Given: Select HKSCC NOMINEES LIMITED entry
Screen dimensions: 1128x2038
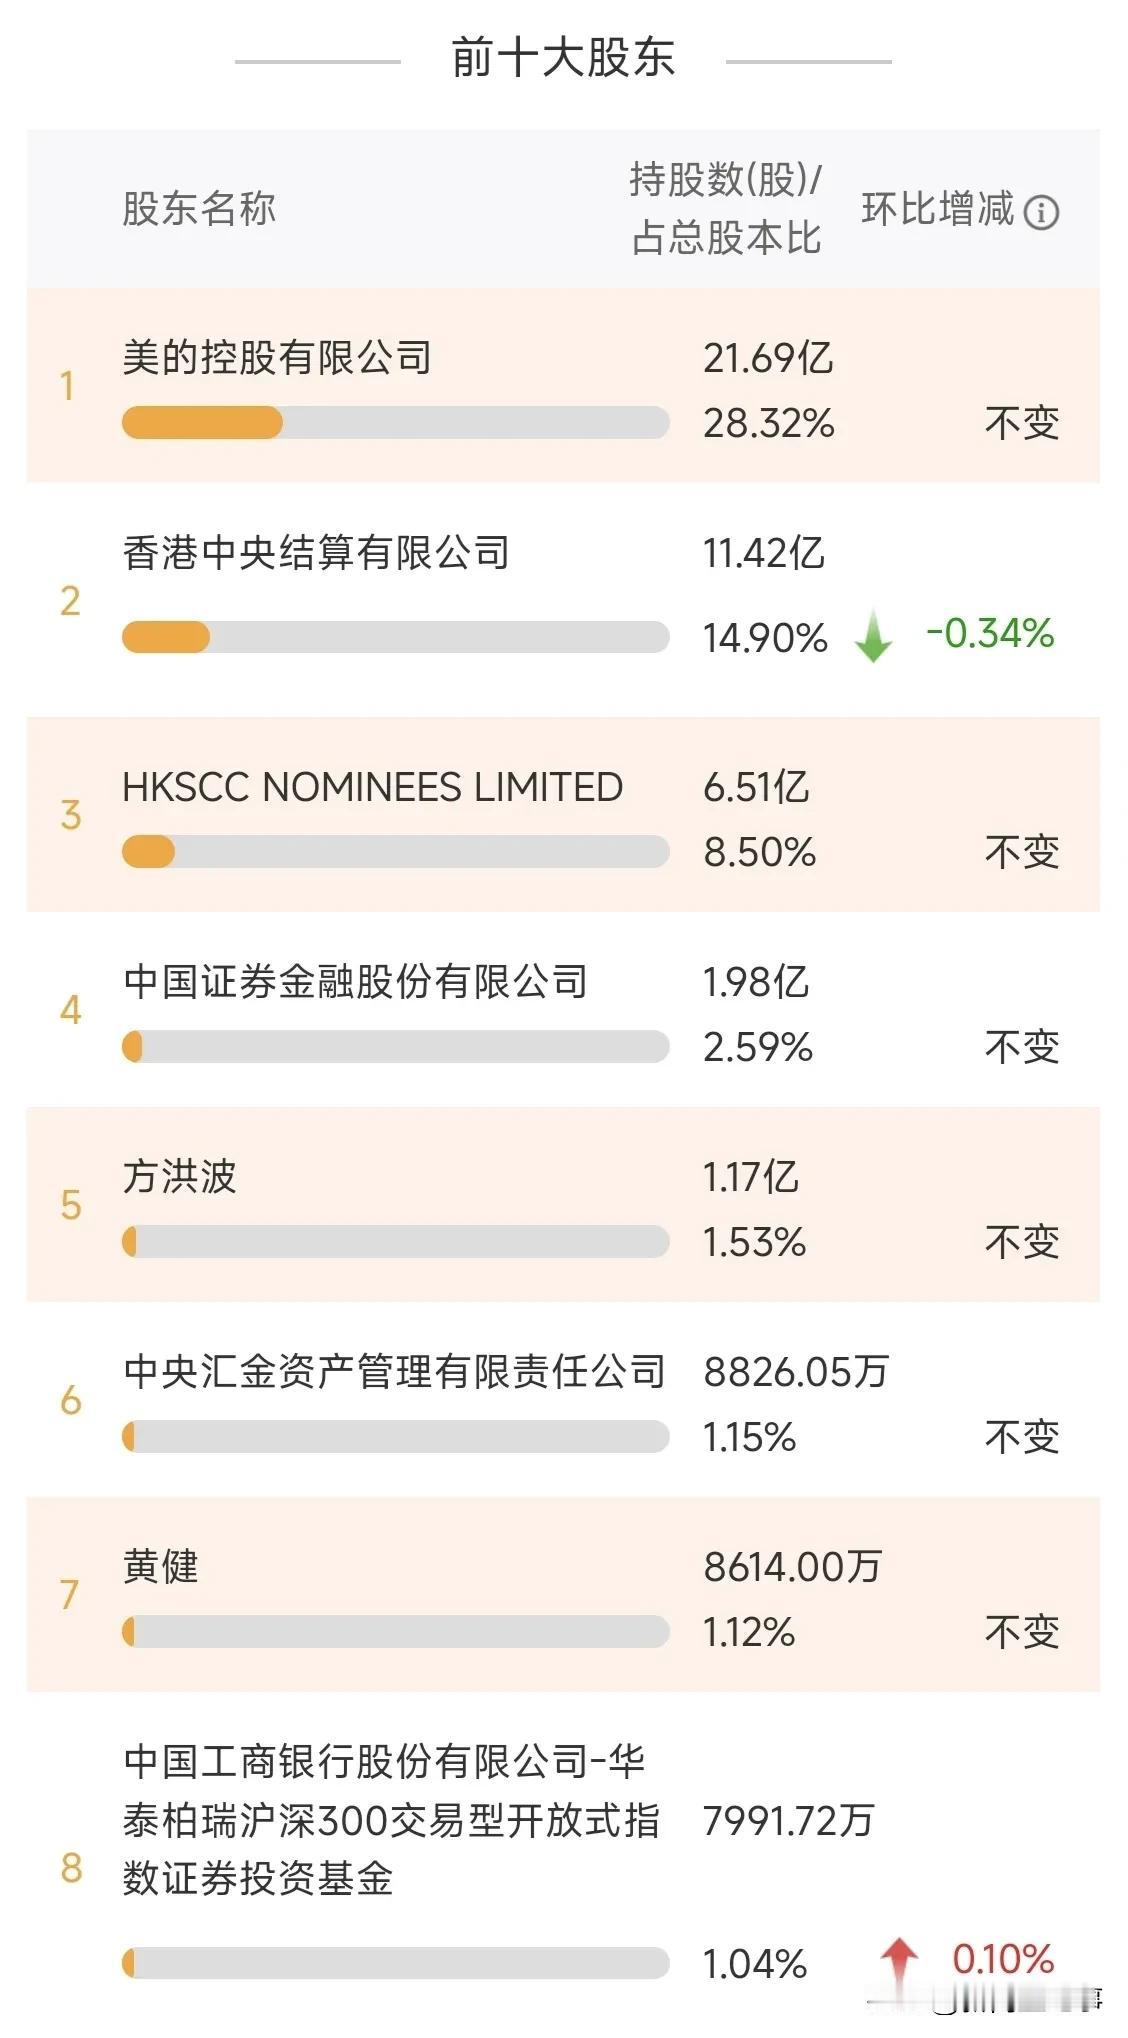Looking at the screenshot, I should click(x=563, y=814).
